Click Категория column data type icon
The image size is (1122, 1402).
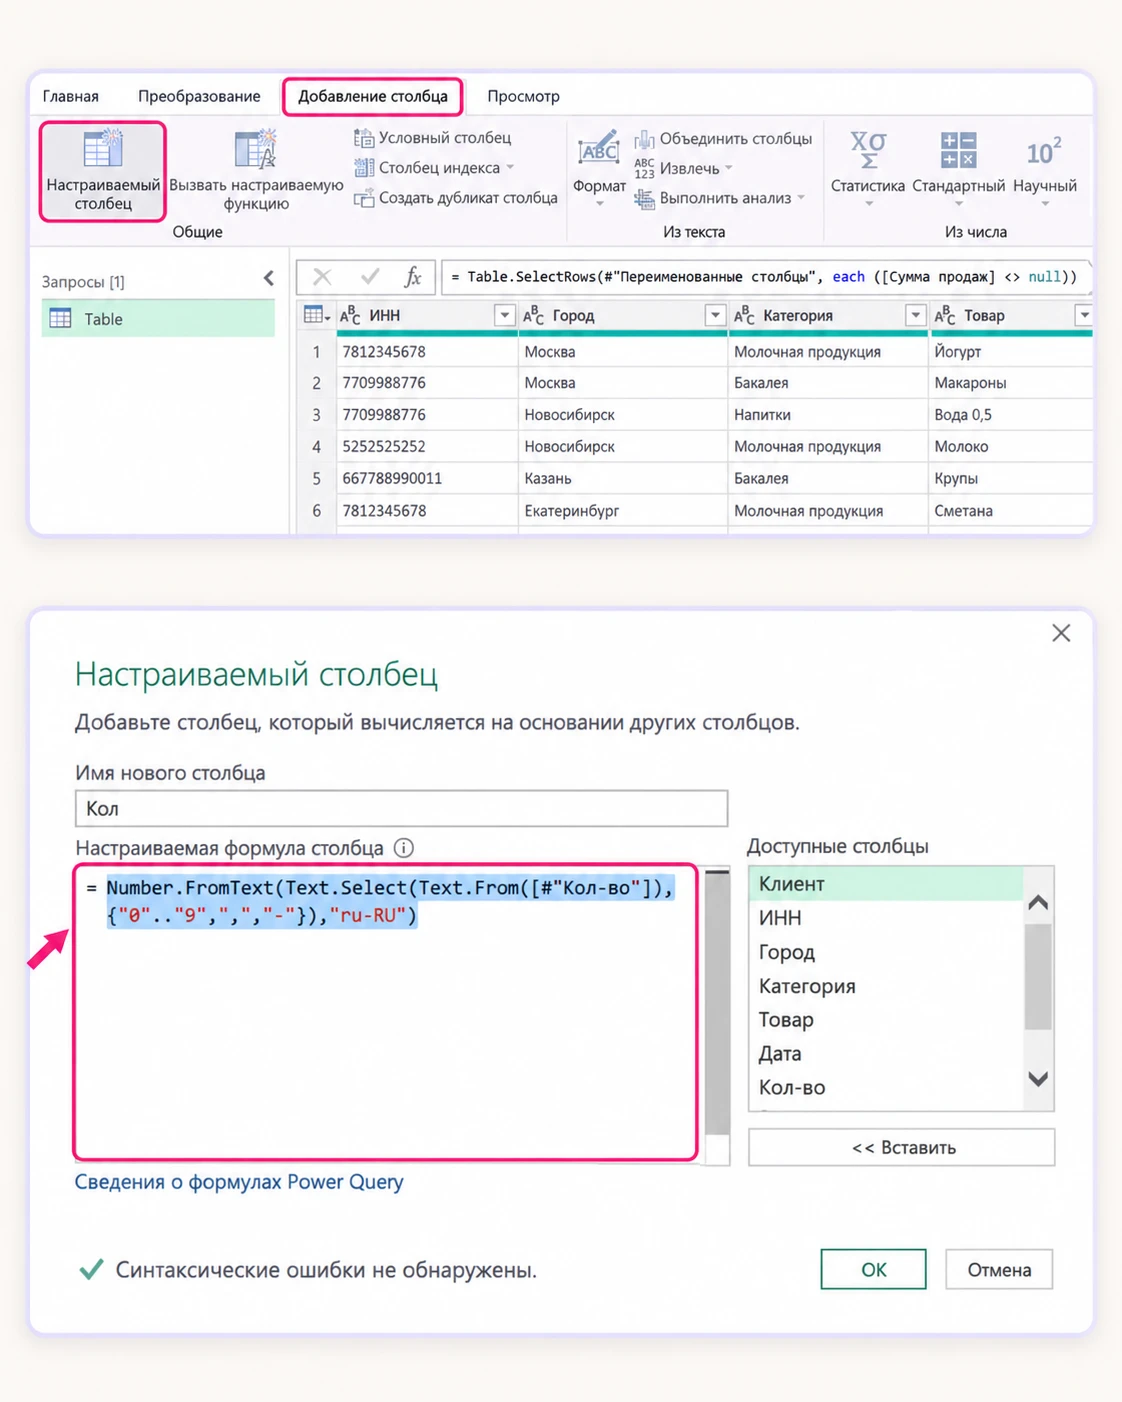tap(744, 316)
